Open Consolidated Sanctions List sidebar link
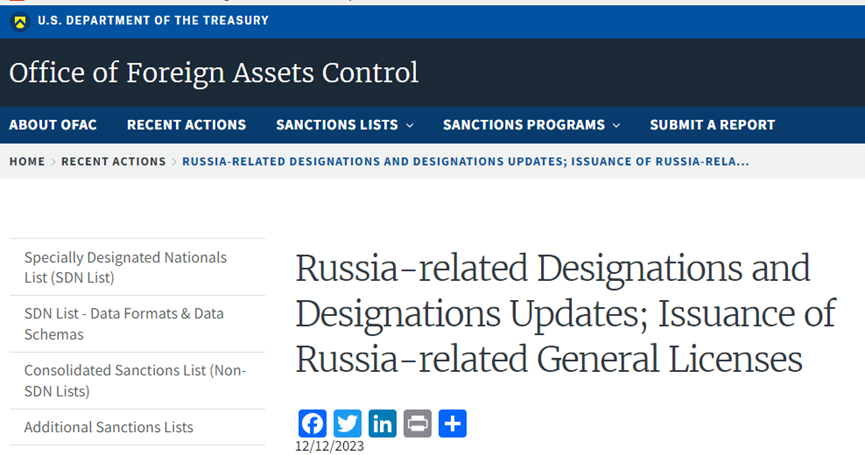The width and height of the screenshot is (865, 455). [135, 381]
